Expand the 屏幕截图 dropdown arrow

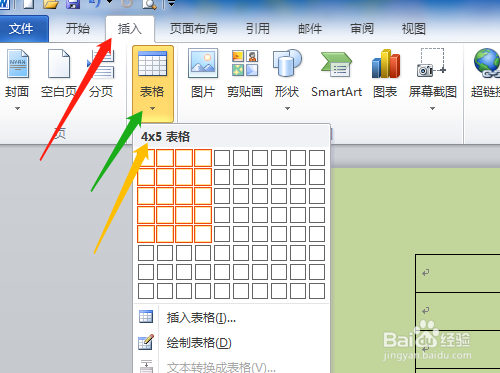click(x=432, y=108)
